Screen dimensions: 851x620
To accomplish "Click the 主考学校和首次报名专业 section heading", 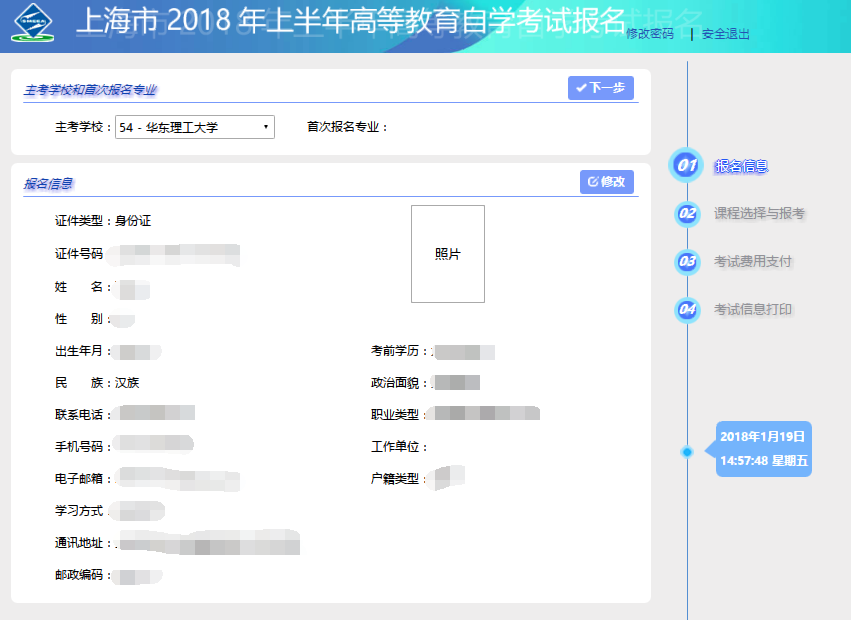I will point(91,91).
